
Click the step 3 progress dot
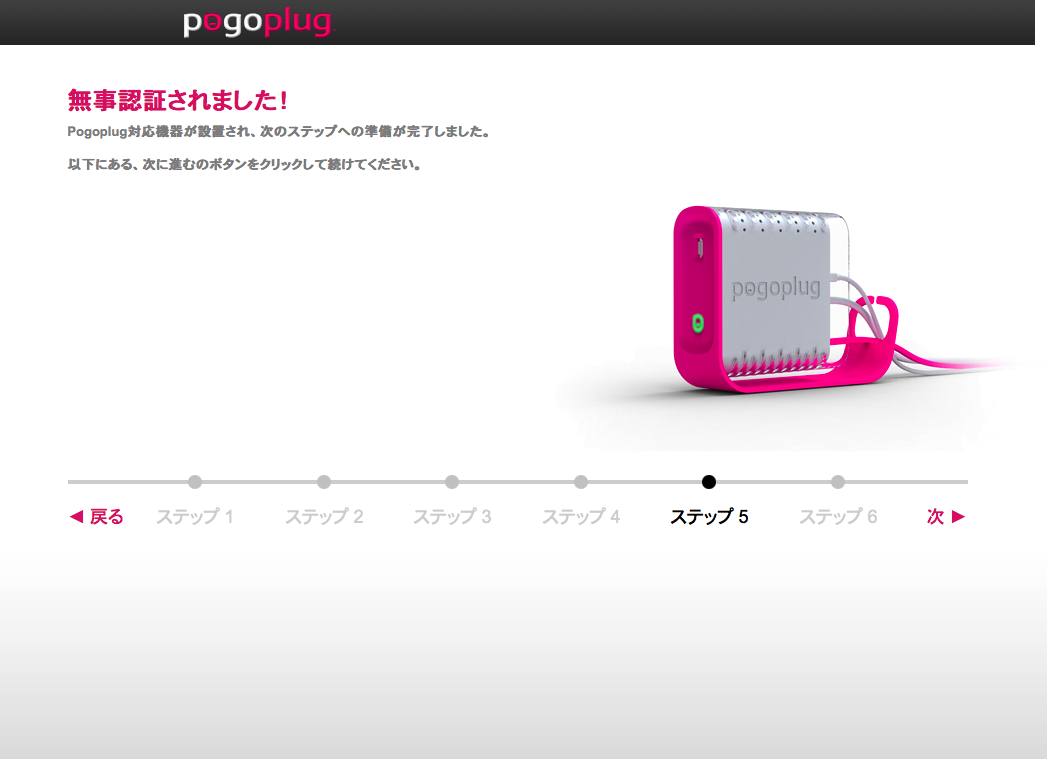[x=452, y=482]
